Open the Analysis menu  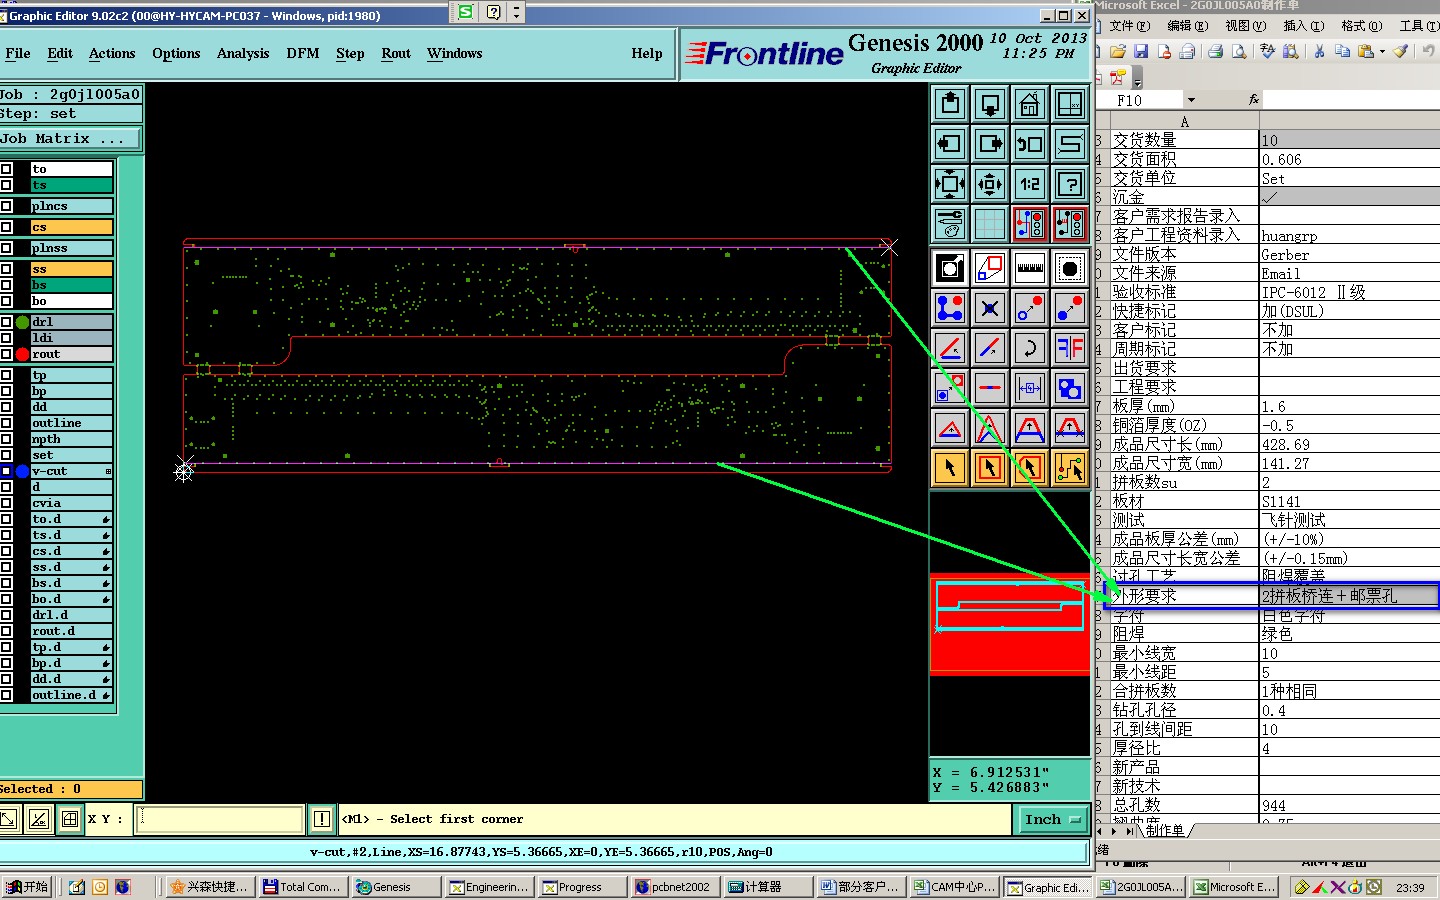pyautogui.click(x=242, y=53)
